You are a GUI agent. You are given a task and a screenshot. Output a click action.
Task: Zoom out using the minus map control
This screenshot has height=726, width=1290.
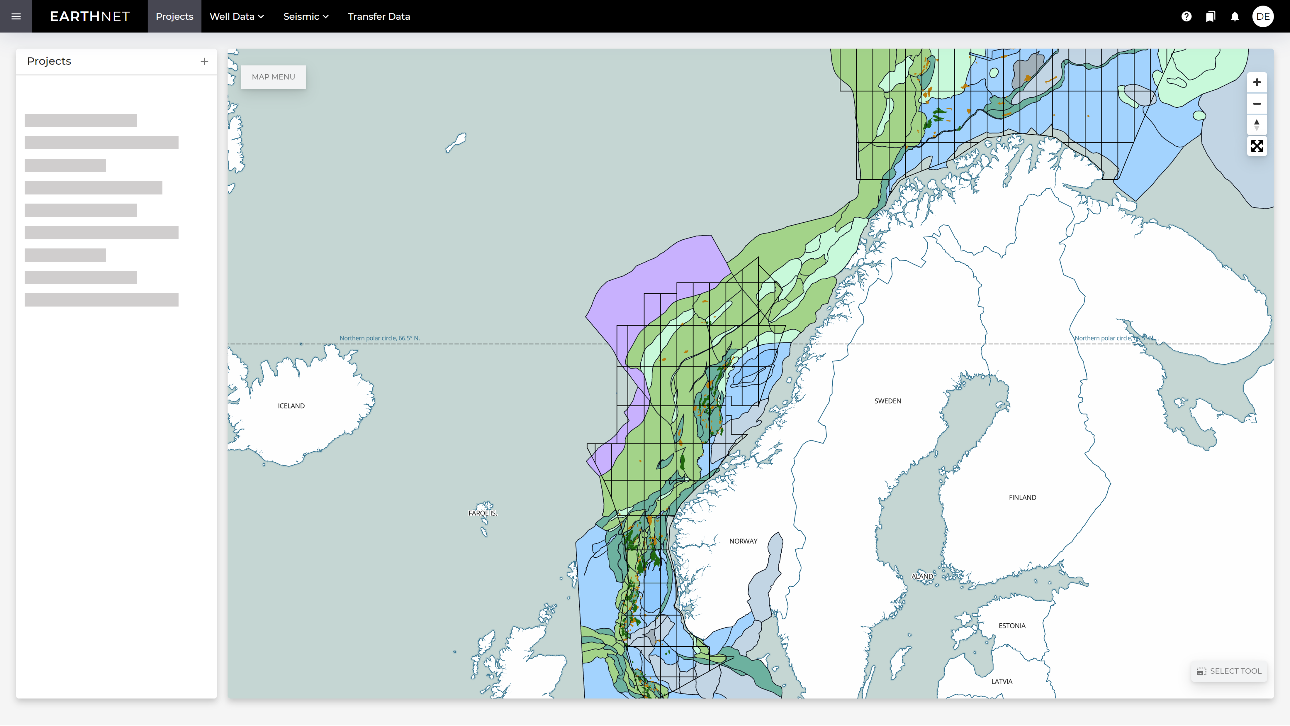click(x=1256, y=103)
